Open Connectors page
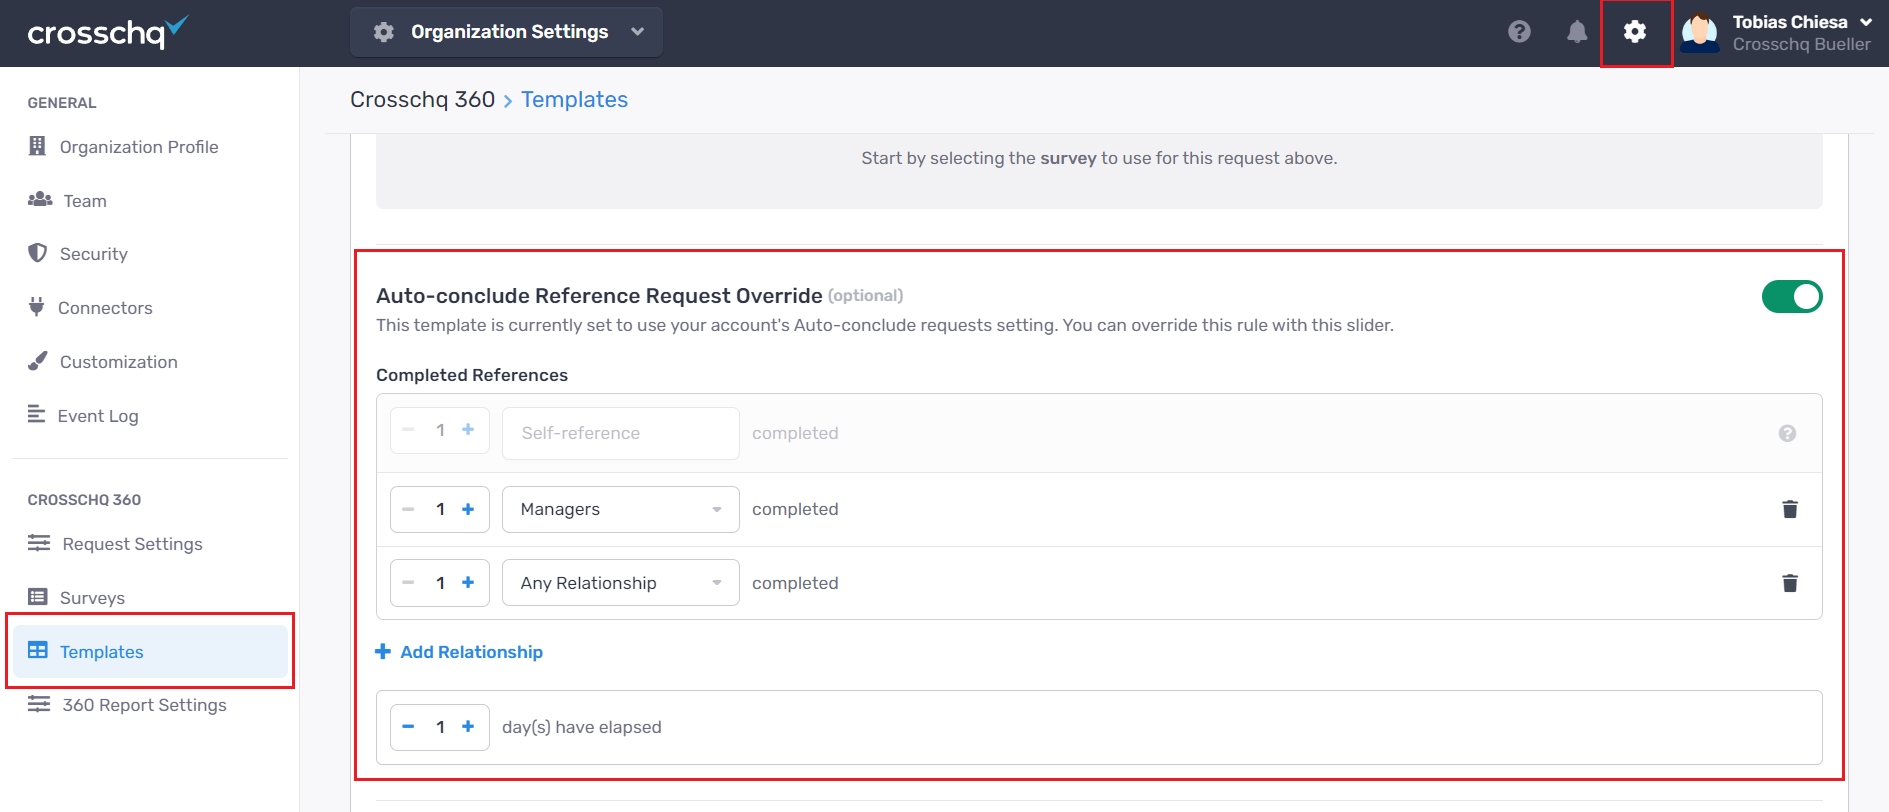 point(105,308)
